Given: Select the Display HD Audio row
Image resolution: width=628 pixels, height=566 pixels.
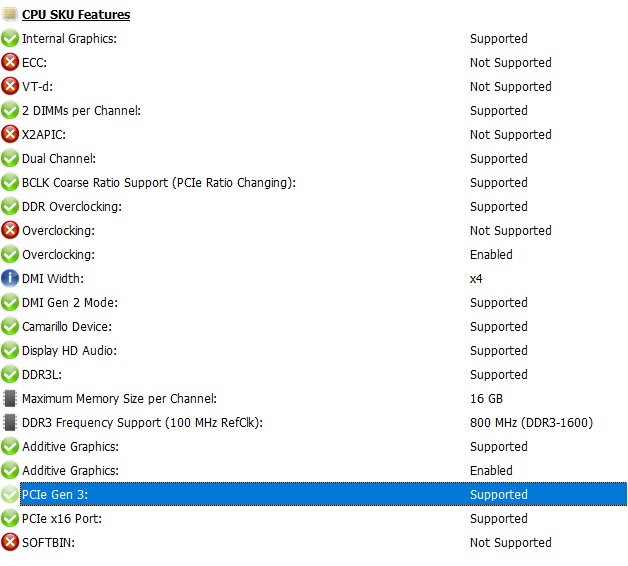Looking at the screenshot, I should pos(314,350).
